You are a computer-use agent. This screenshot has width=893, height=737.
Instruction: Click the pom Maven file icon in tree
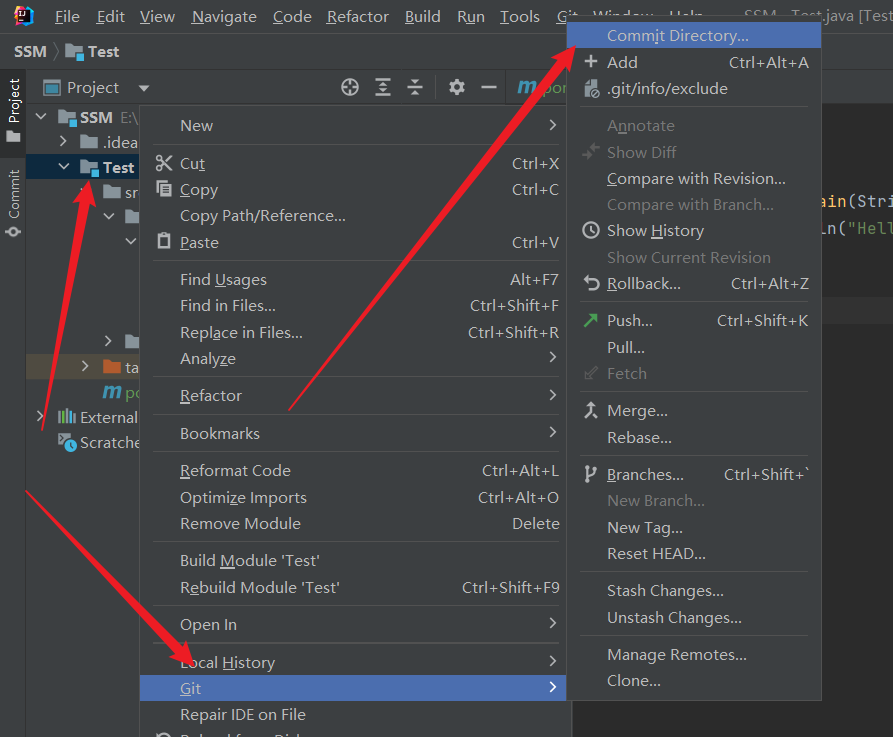pos(112,391)
